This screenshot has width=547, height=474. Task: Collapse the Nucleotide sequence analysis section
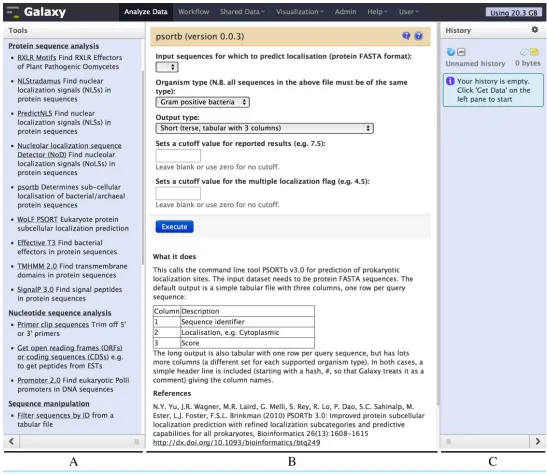60,313
